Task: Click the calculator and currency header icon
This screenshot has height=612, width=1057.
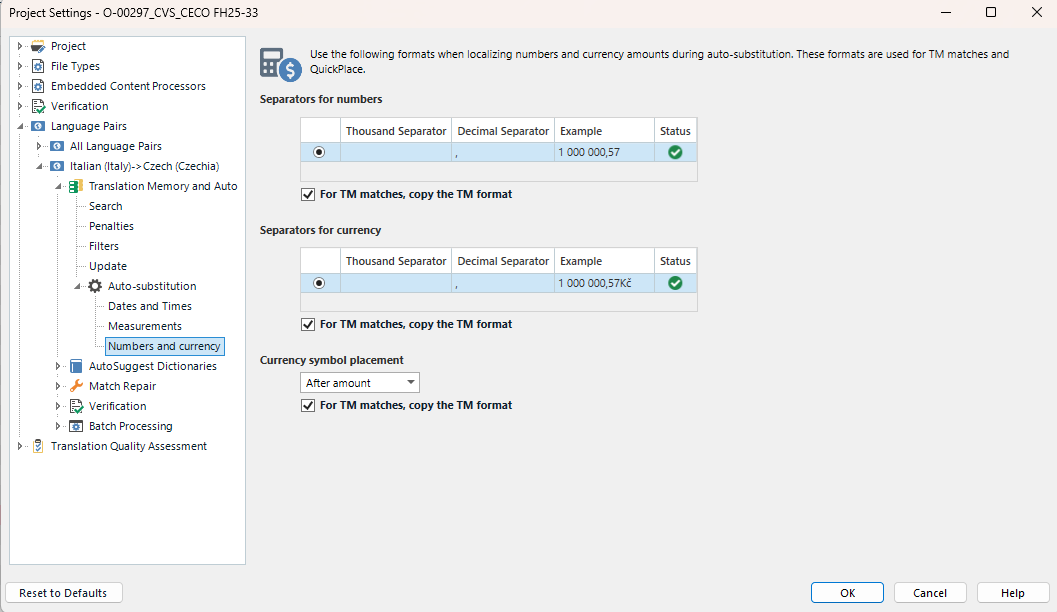Action: click(280, 65)
